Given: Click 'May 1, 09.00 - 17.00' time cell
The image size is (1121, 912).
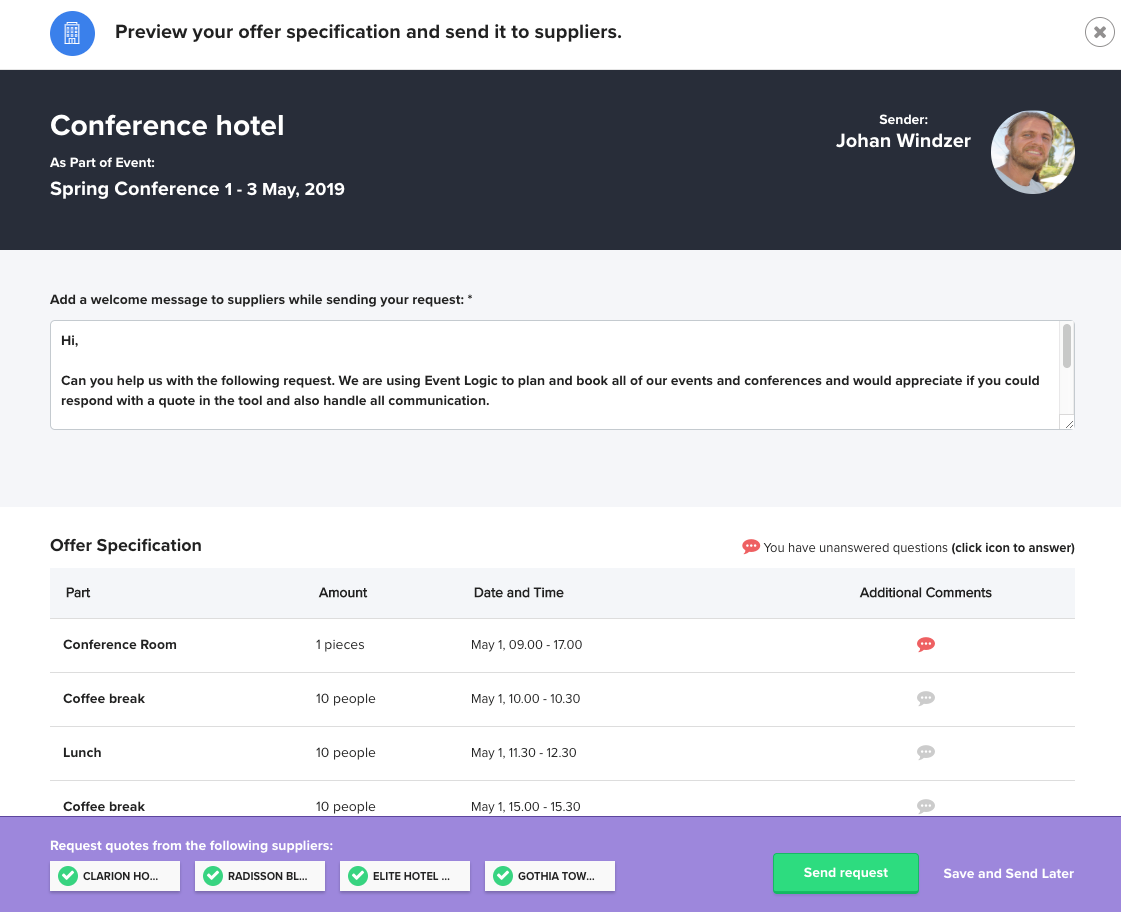Looking at the screenshot, I should coord(527,644).
